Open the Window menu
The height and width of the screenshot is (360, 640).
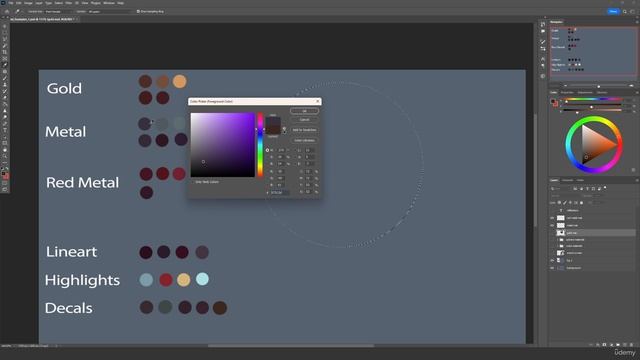(x=109, y=3)
